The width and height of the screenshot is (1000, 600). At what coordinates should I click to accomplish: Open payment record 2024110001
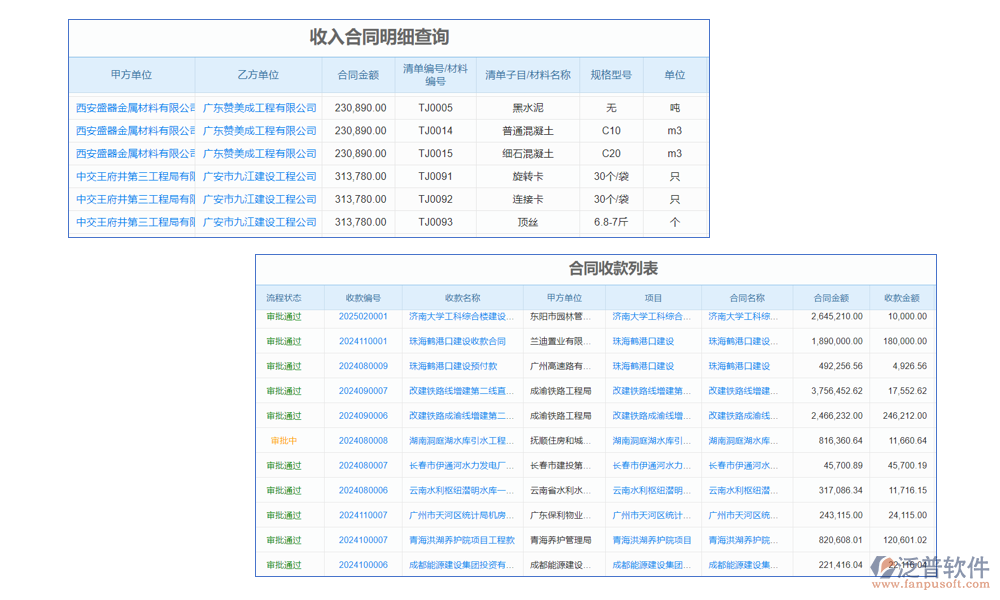pyautogui.click(x=362, y=341)
